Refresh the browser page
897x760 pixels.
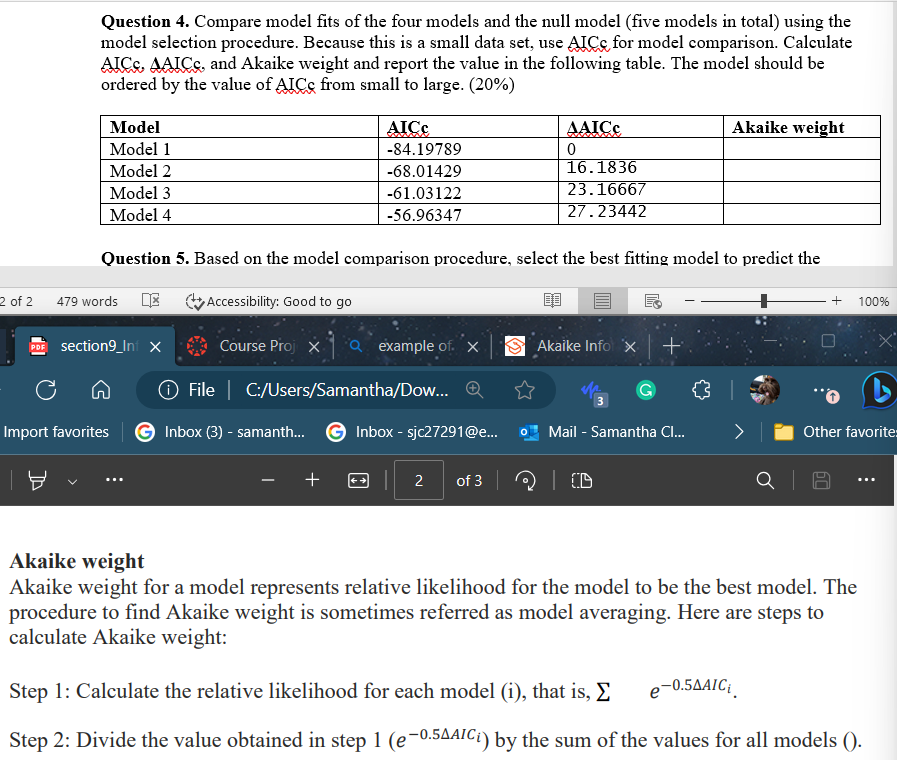click(46, 390)
